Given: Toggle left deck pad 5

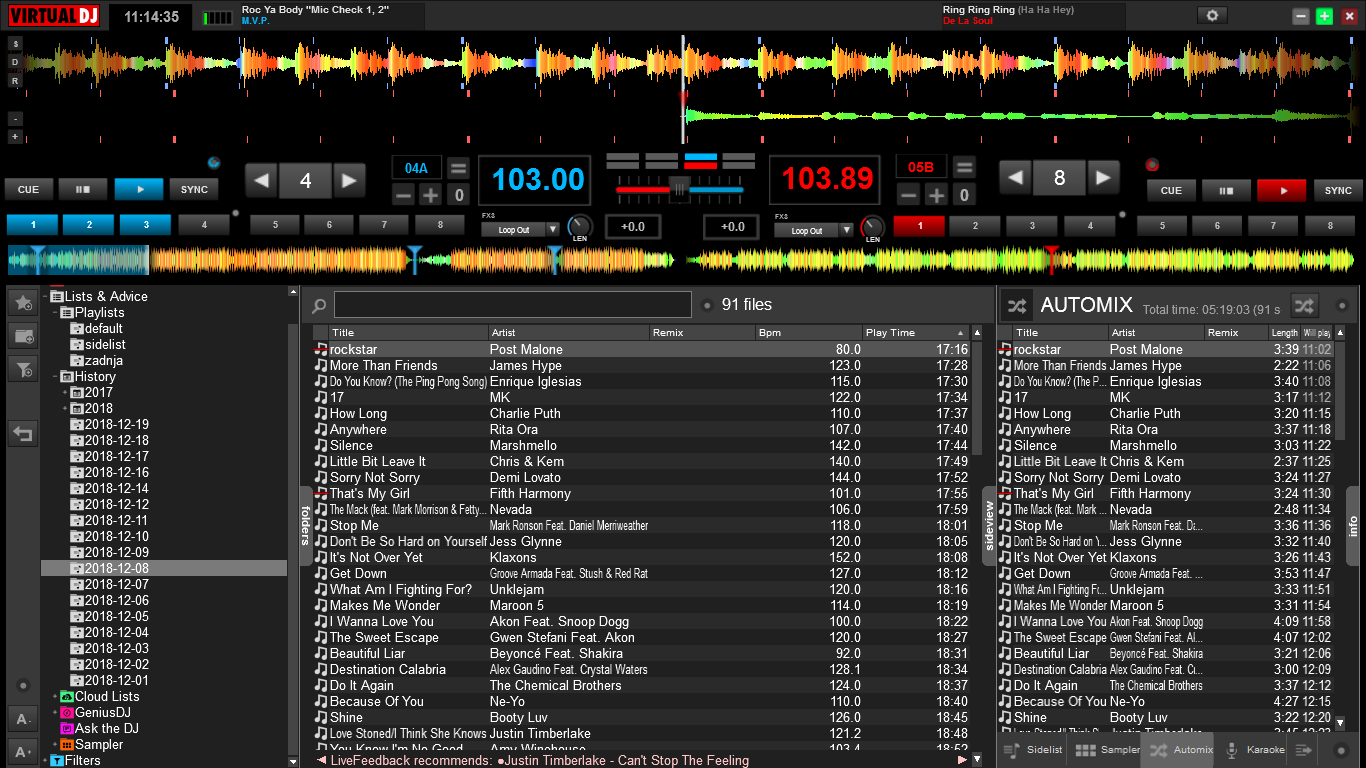Looking at the screenshot, I should [275, 225].
